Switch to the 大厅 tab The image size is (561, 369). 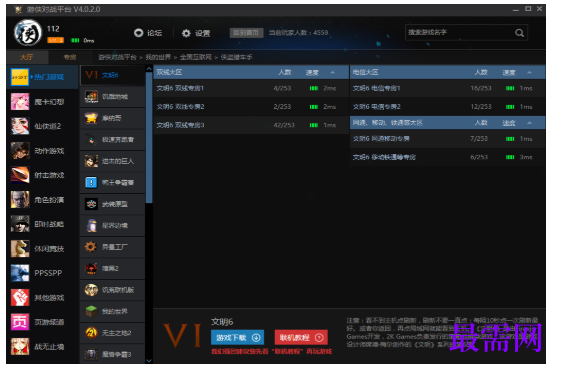(27, 57)
